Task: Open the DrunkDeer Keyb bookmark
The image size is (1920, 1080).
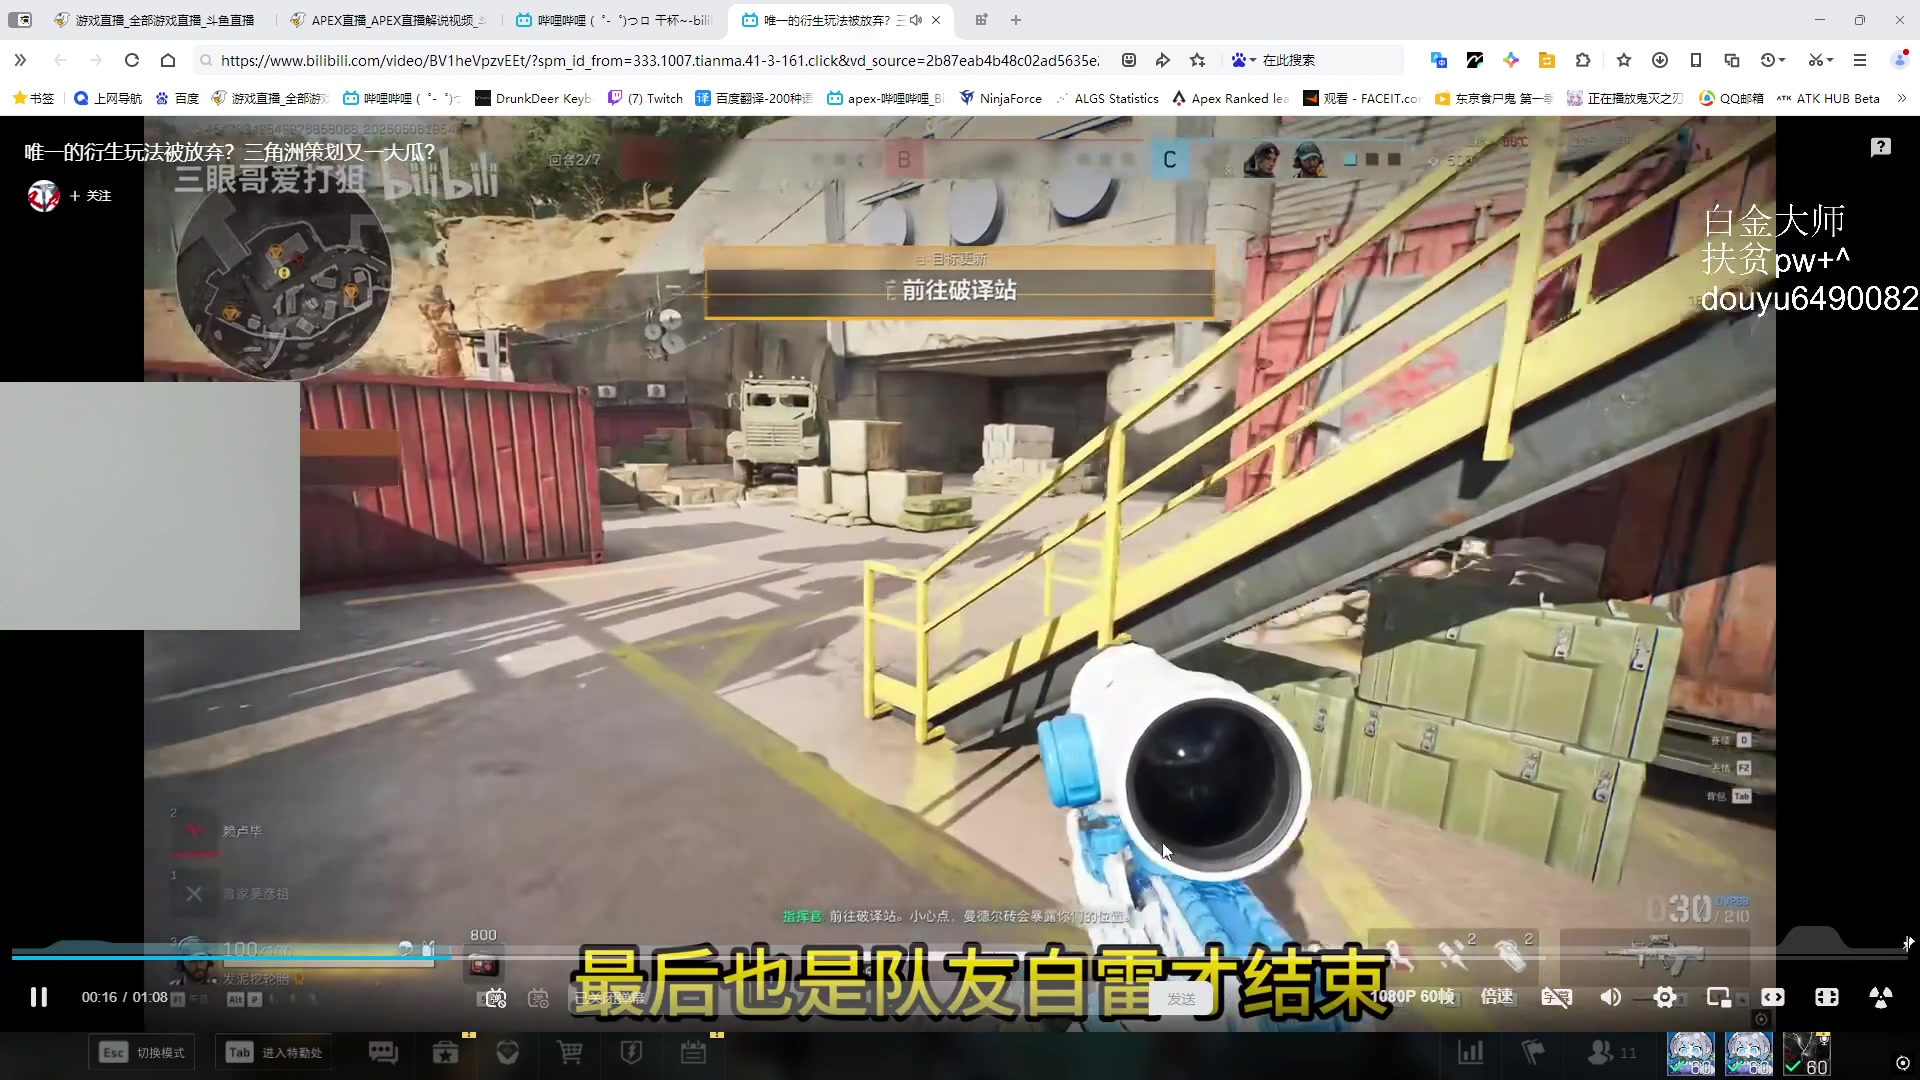Action: tap(534, 98)
